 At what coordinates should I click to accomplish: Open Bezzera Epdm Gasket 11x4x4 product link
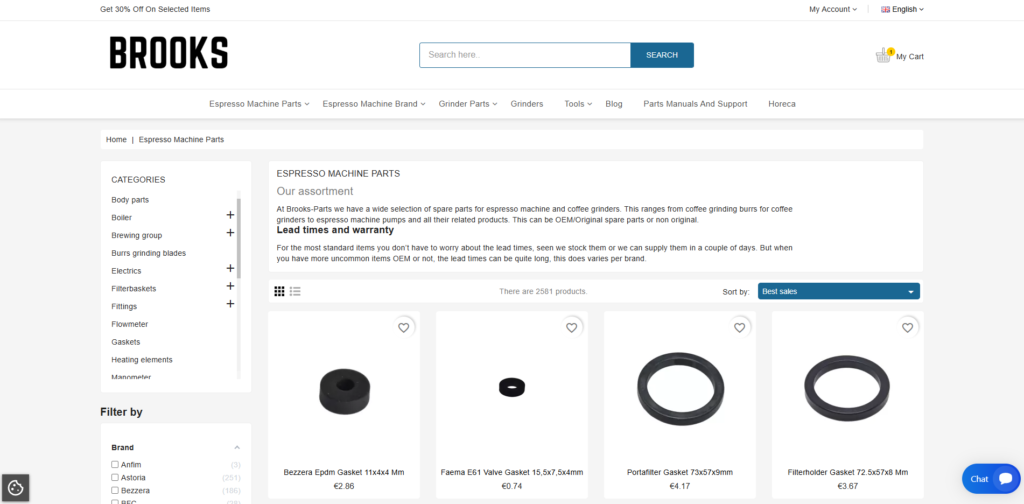(x=344, y=472)
